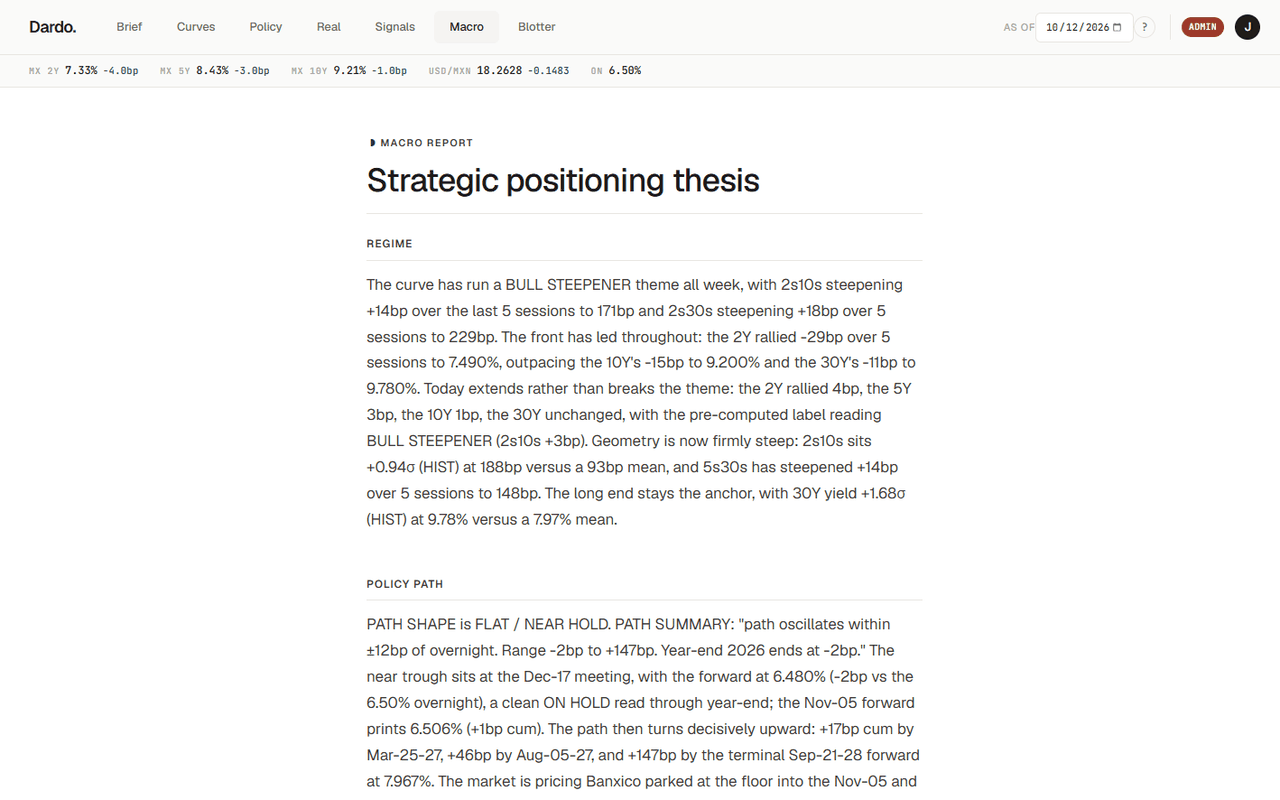Viewport: 1280px width, 800px height.
Task: Click the MX 5Y ticker quote
Action: click(215, 71)
